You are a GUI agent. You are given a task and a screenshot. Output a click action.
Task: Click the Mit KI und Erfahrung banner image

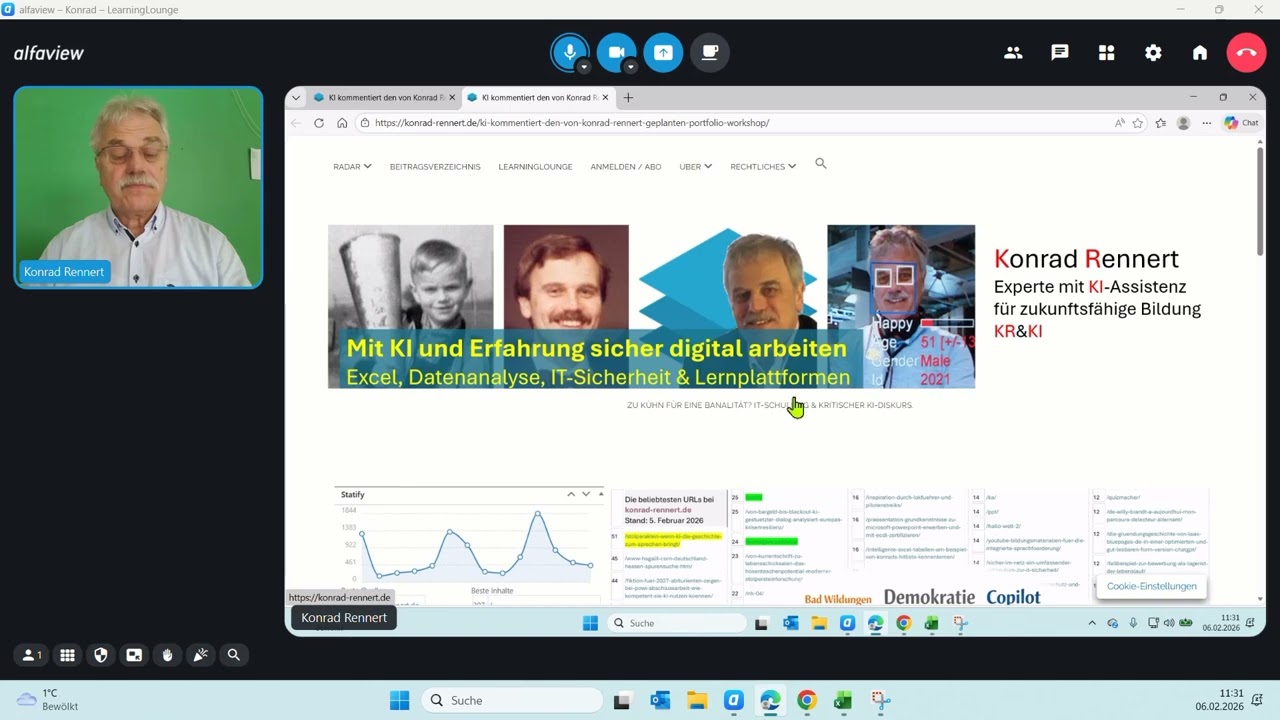651,306
